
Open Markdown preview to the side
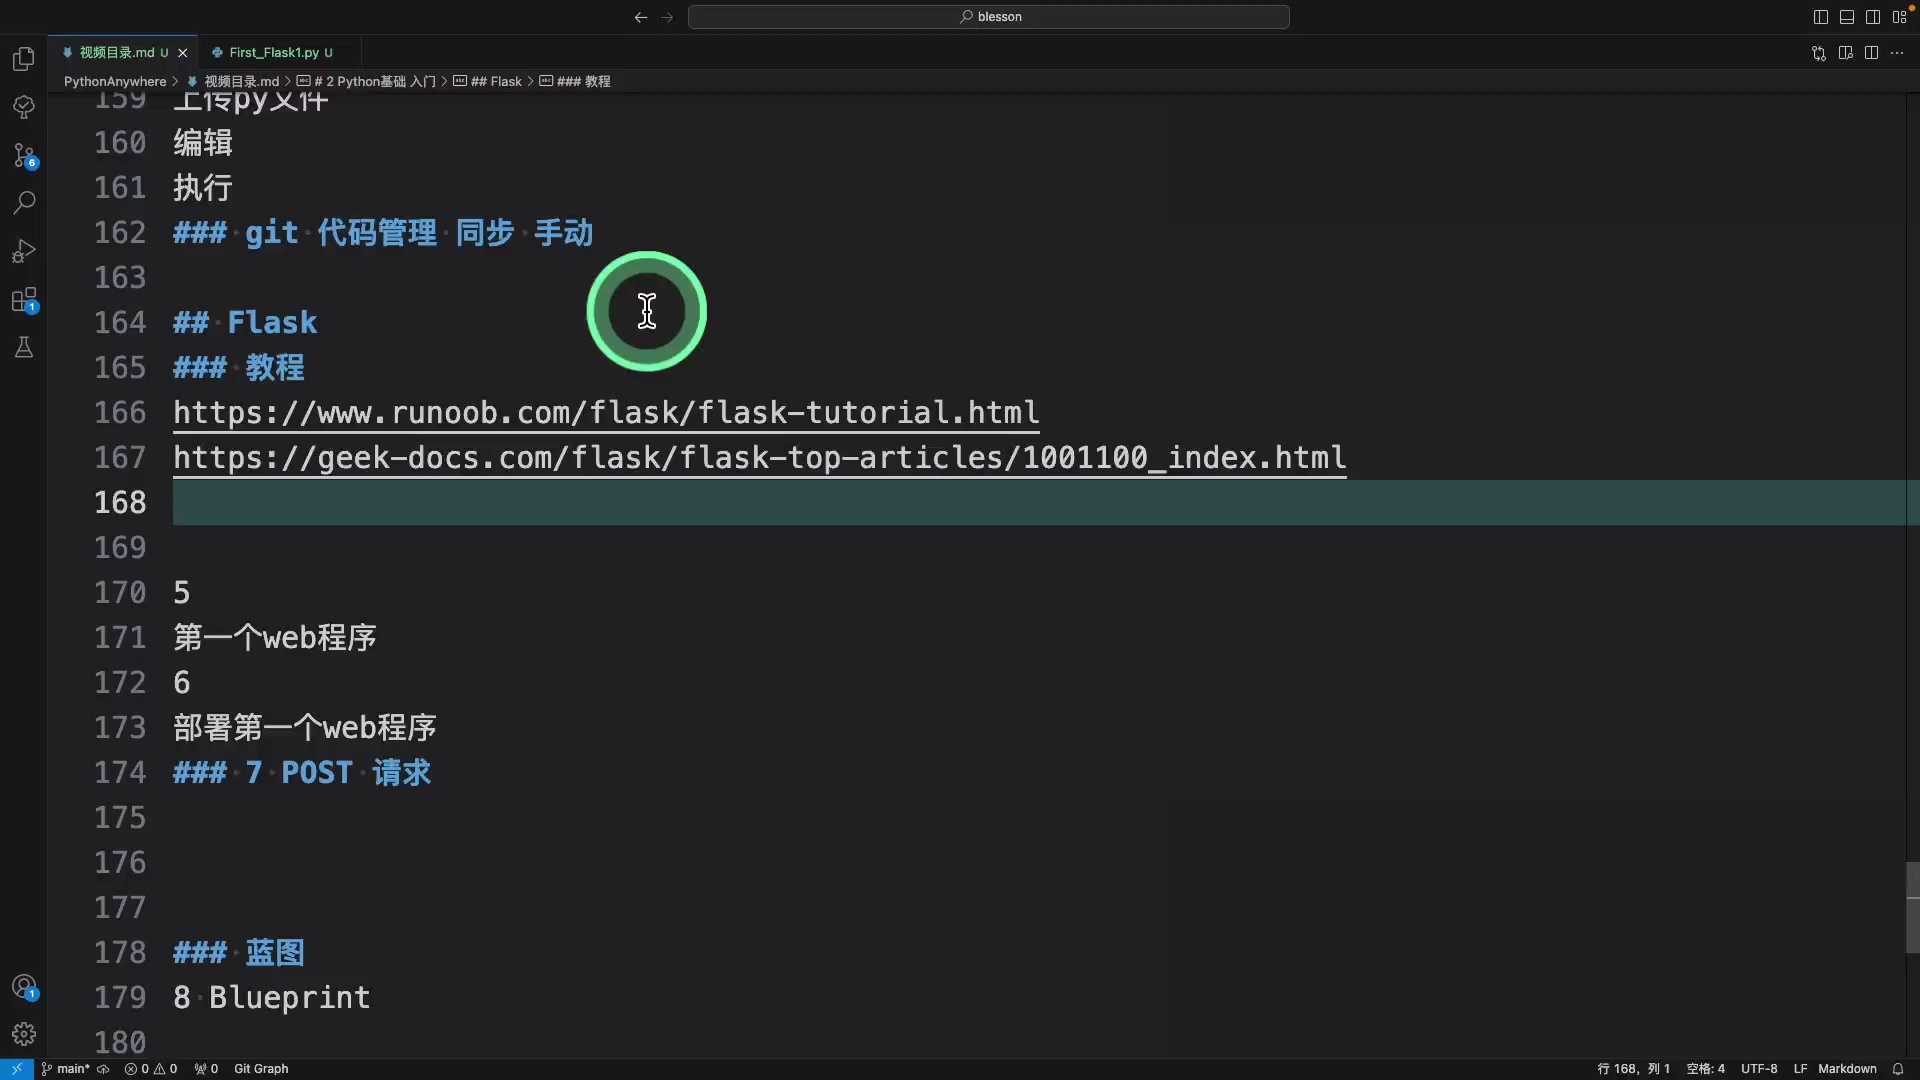pyautogui.click(x=1846, y=53)
